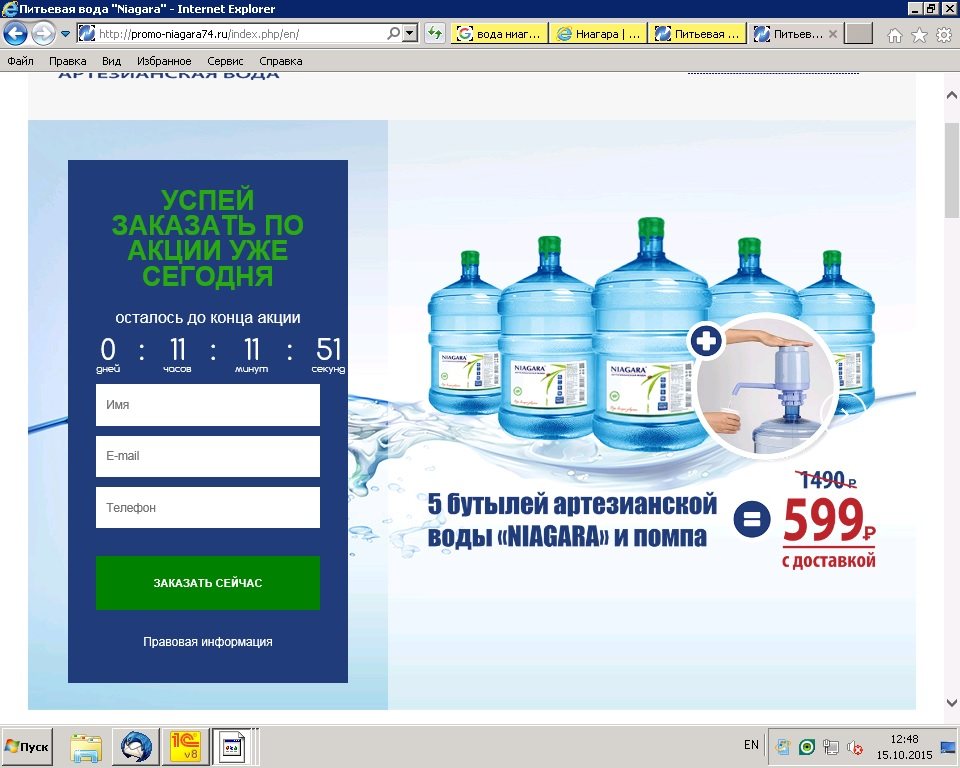Image resolution: width=960 pixels, height=768 pixels.
Task: Click the Show desktop button in tray corner
Action: tap(950, 747)
